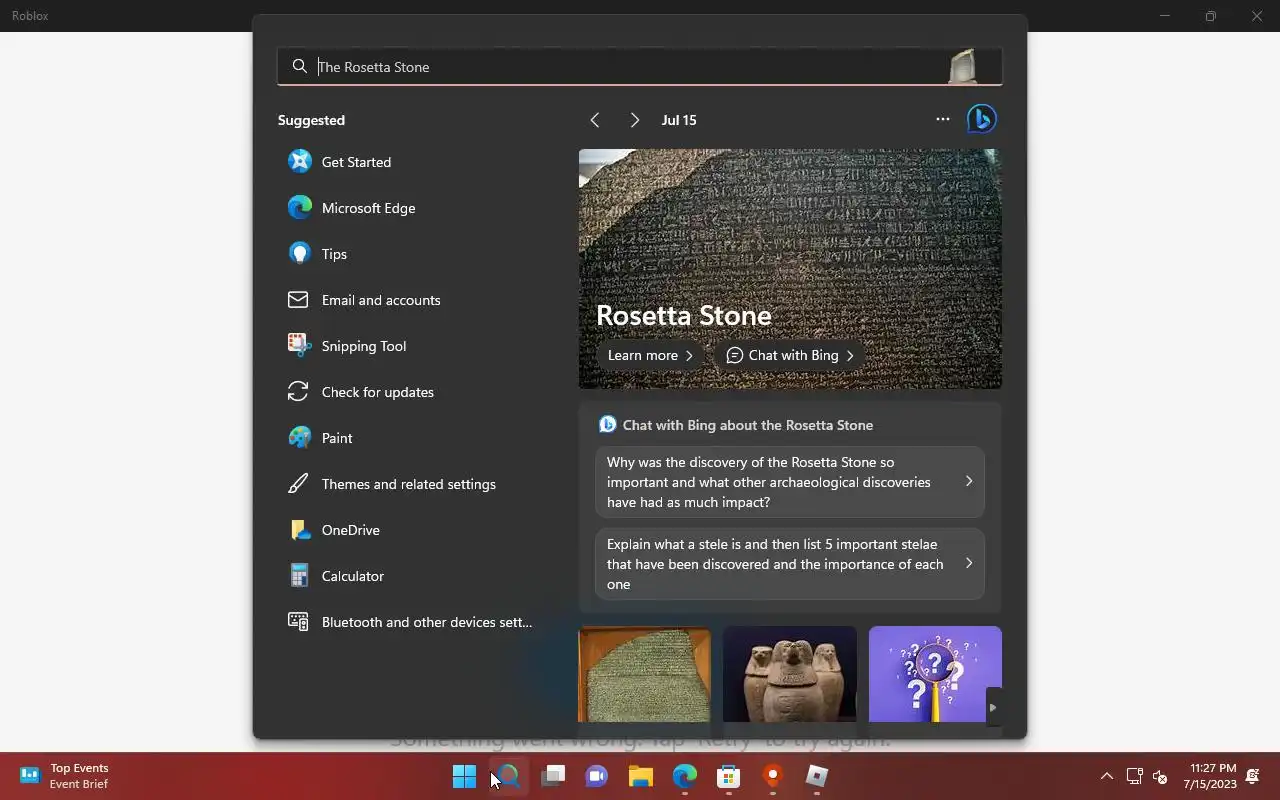Screen dimensions: 1280x800
Task: Go to the previous day's highlight
Action: click(595, 120)
